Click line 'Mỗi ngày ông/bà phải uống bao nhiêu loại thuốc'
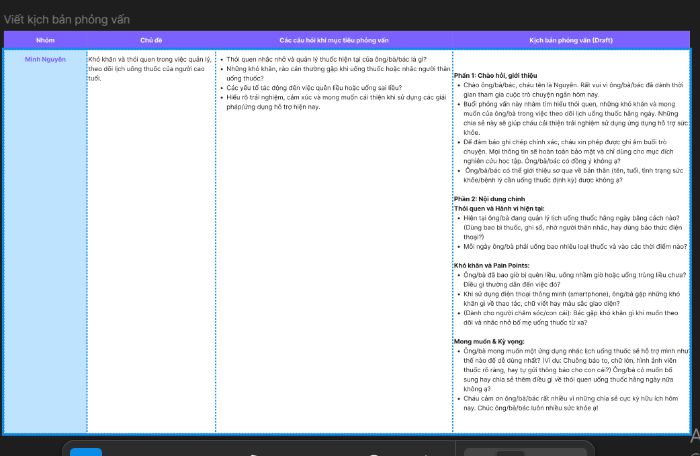 click(575, 247)
